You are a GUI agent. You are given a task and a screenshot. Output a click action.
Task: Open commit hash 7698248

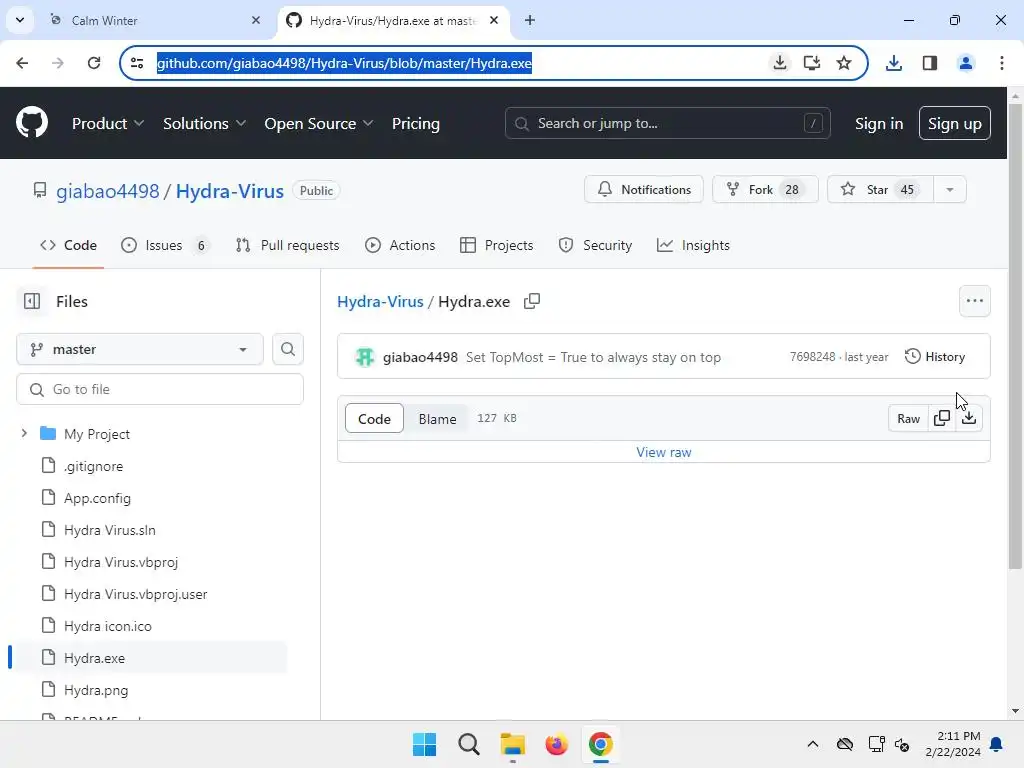812,357
